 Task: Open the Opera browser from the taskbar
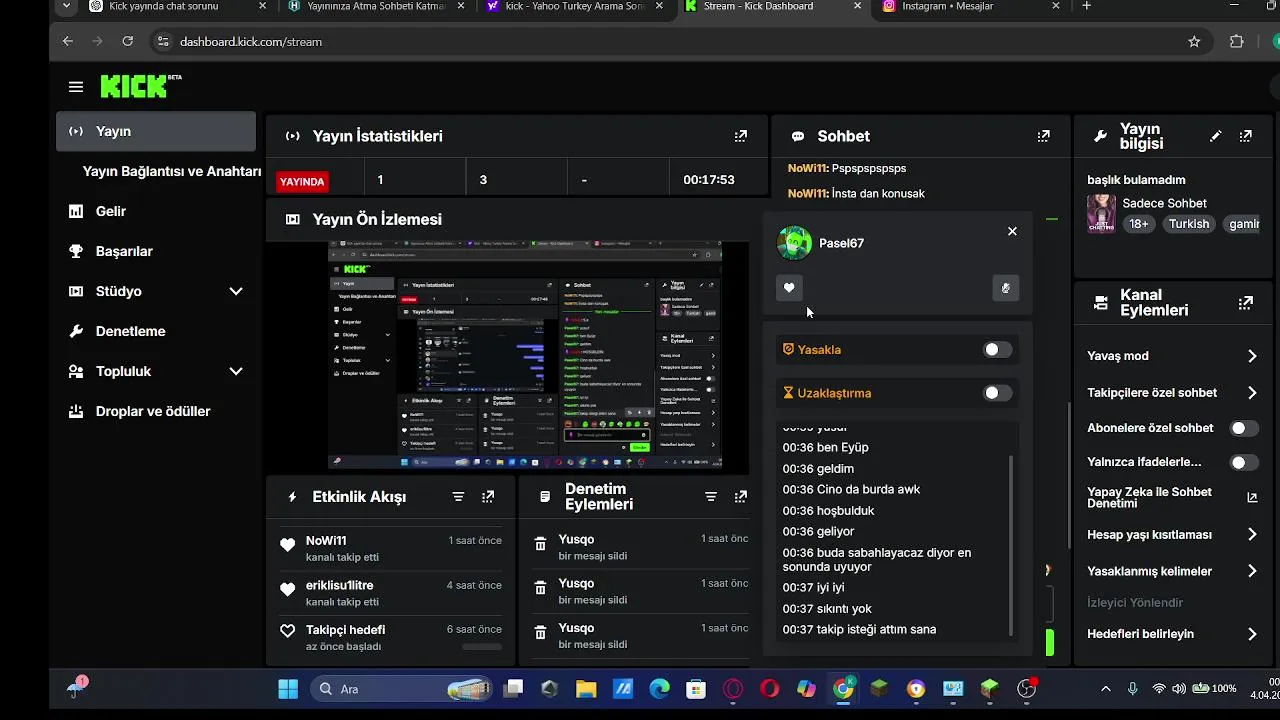770,689
